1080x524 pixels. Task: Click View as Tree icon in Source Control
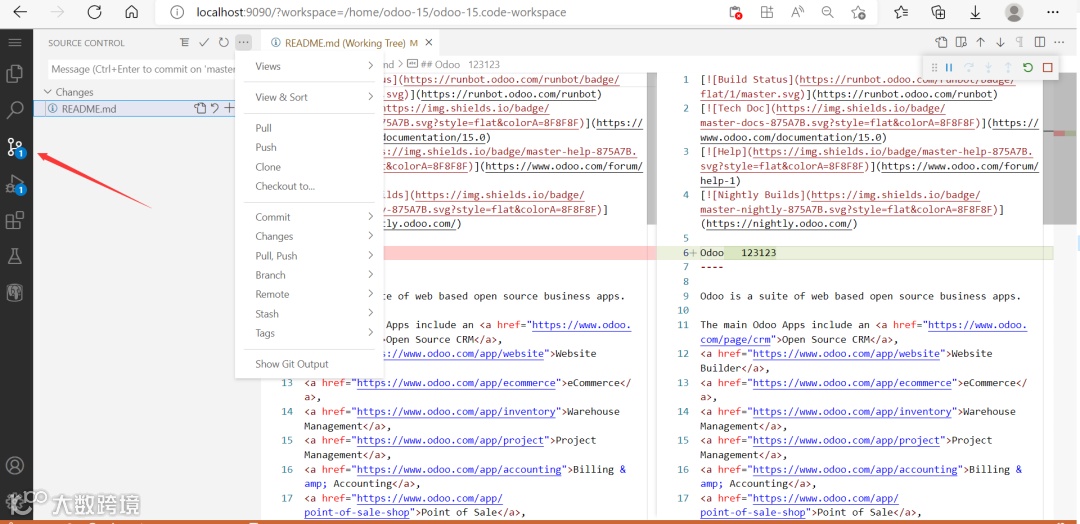[x=185, y=43]
